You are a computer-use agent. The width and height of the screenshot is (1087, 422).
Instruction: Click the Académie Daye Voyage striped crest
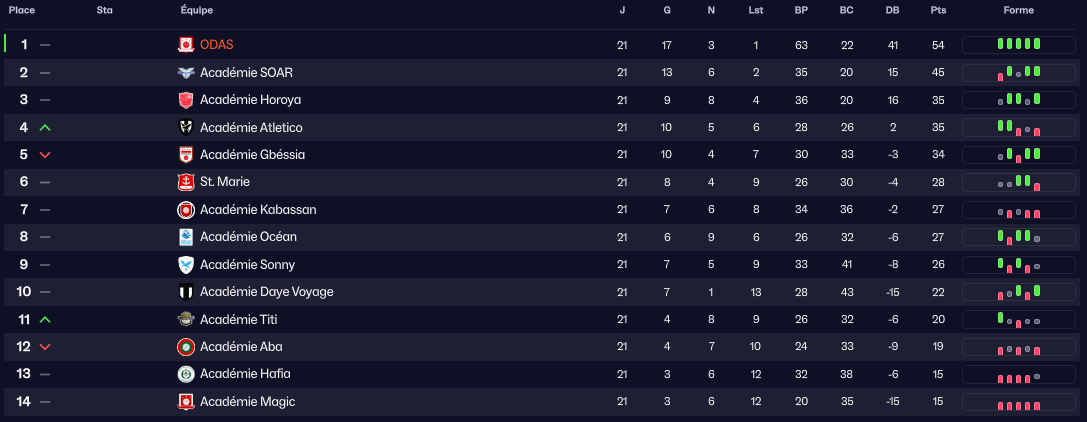tap(185, 292)
